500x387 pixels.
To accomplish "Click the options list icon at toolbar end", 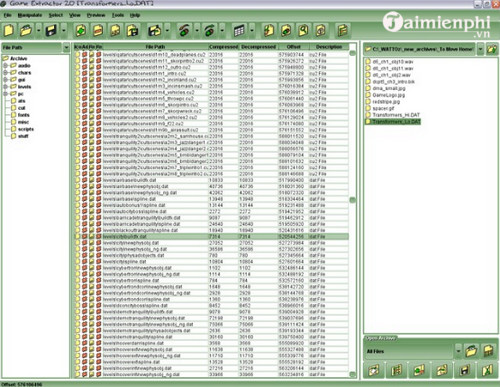I will (343, 30).
